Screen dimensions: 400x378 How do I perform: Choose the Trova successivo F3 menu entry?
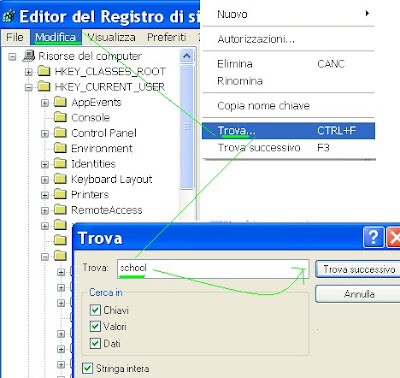click(289, 148)
